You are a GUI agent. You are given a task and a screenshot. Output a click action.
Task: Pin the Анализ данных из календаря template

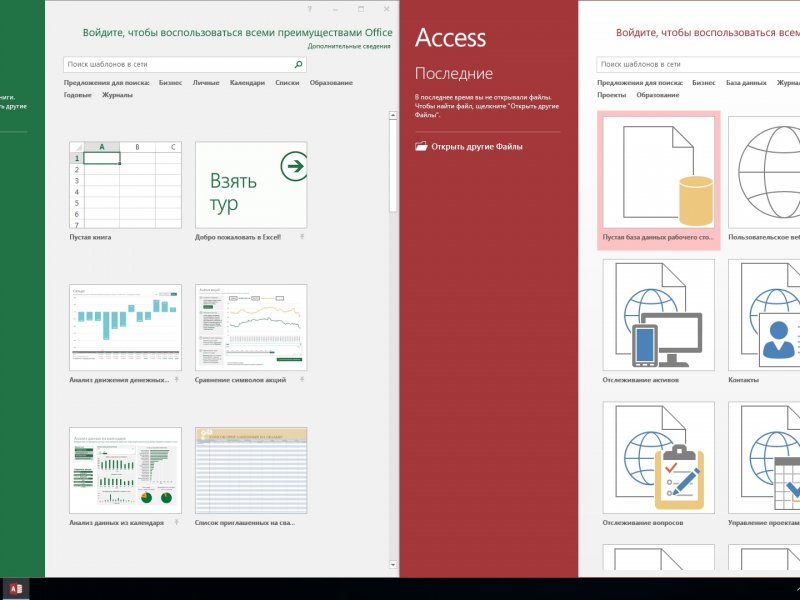pos(177,522)
